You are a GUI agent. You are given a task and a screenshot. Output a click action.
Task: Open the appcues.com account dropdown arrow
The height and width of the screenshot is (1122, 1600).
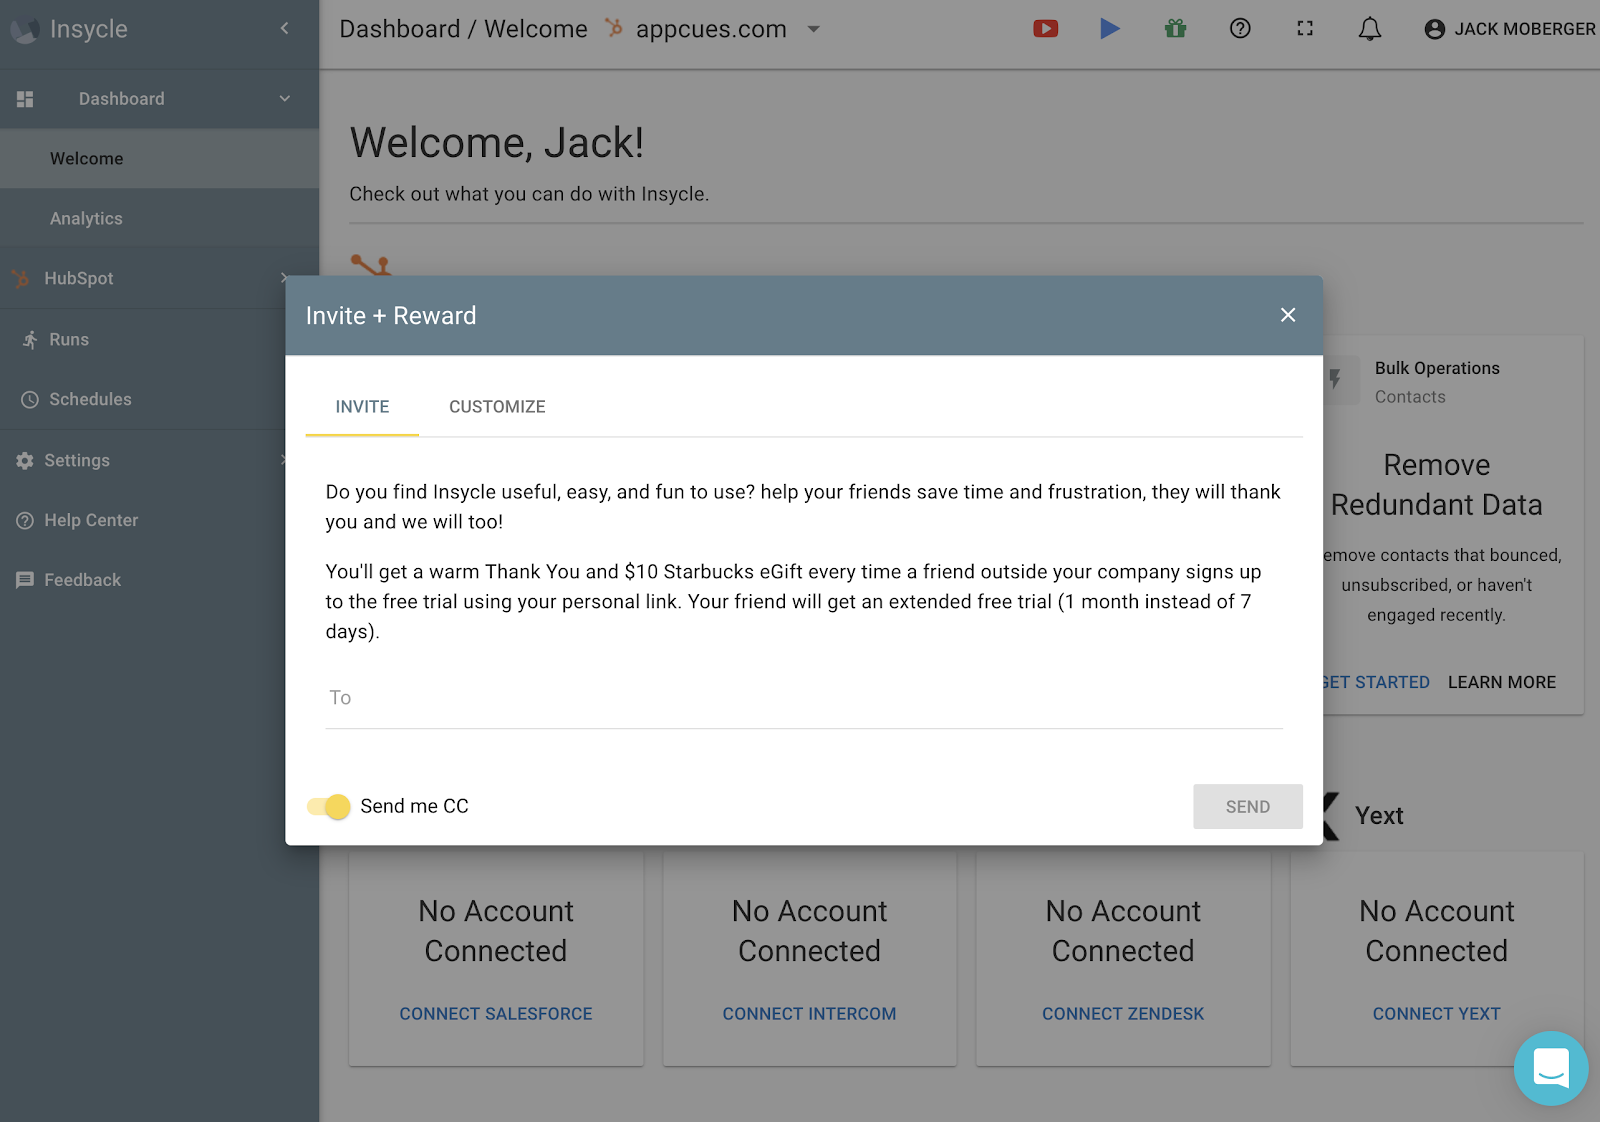(x=814, y=29)
